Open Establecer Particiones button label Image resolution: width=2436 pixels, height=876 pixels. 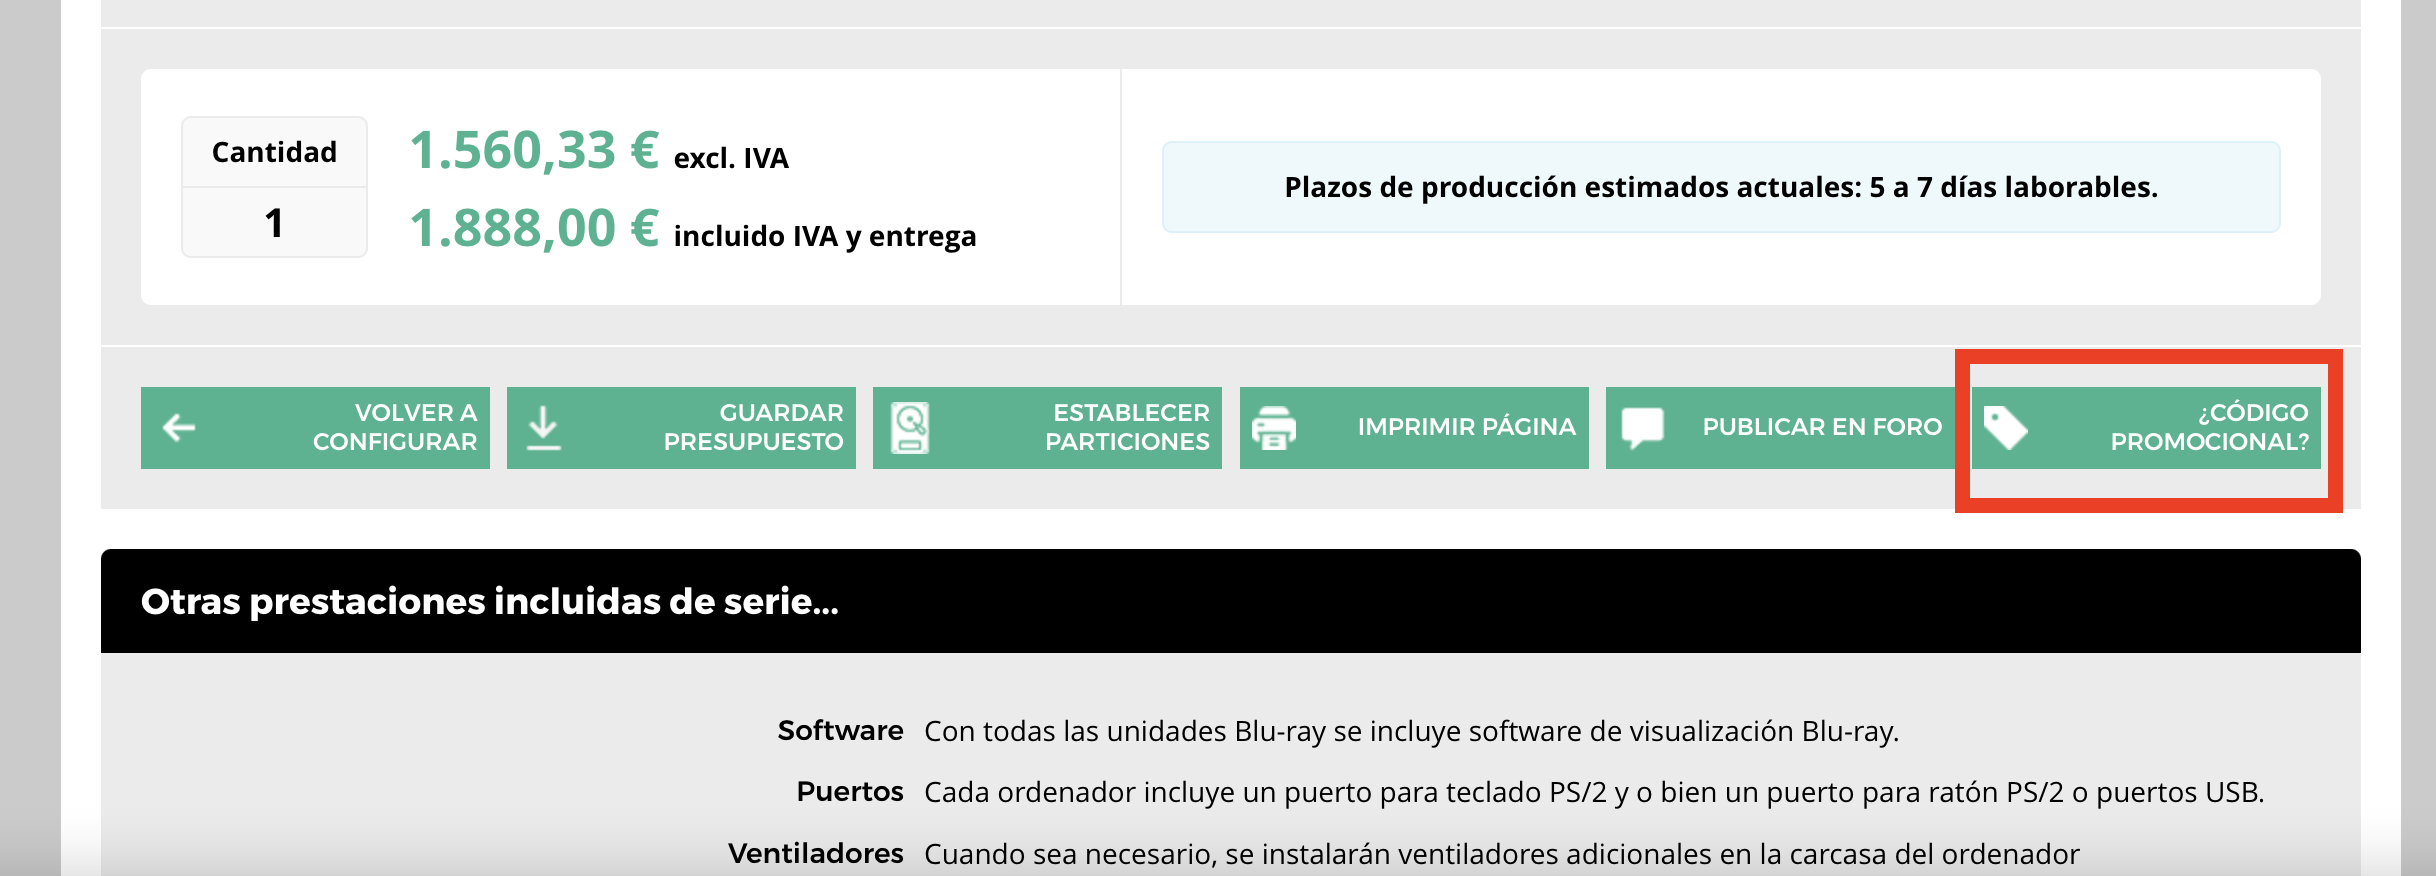[1127, 427]
